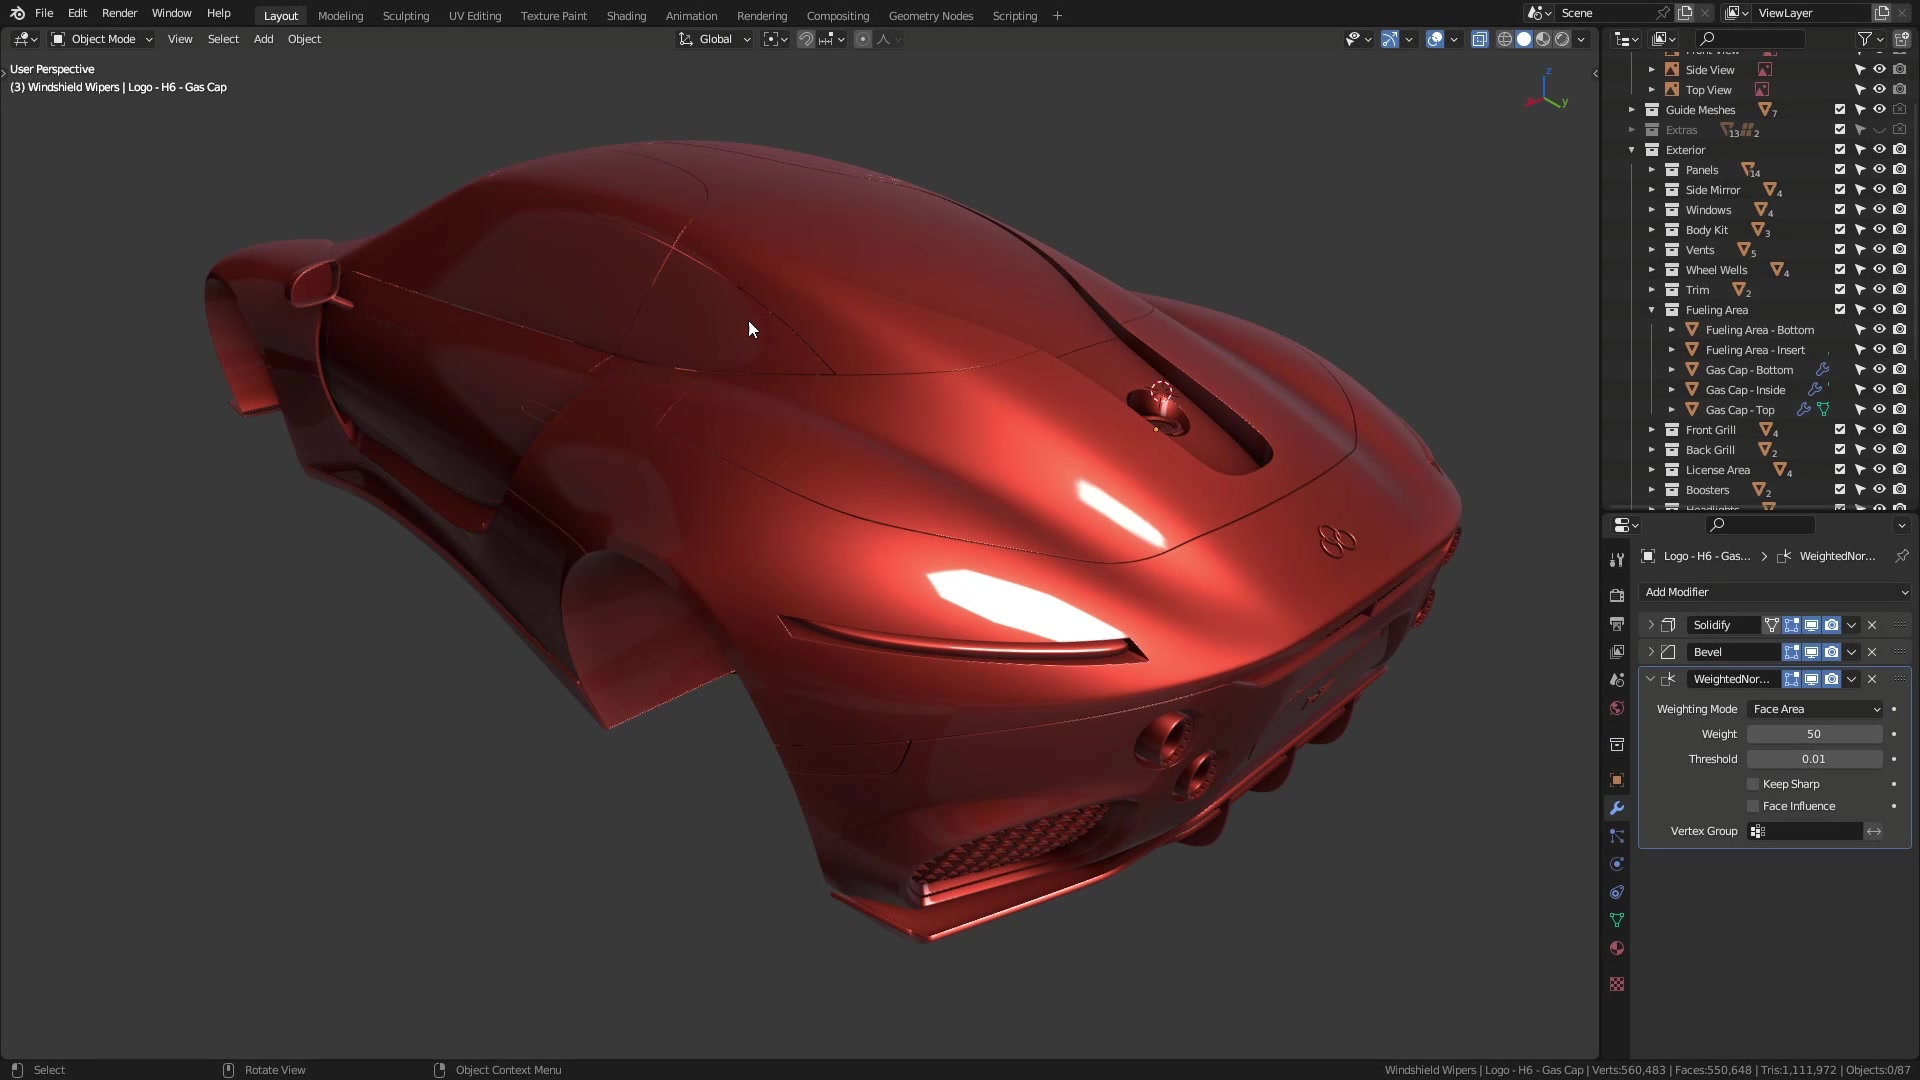The height and width of the screenshot is (1080, 1920).
Task: Open the Object Data properties tab
Action: 1617,920
